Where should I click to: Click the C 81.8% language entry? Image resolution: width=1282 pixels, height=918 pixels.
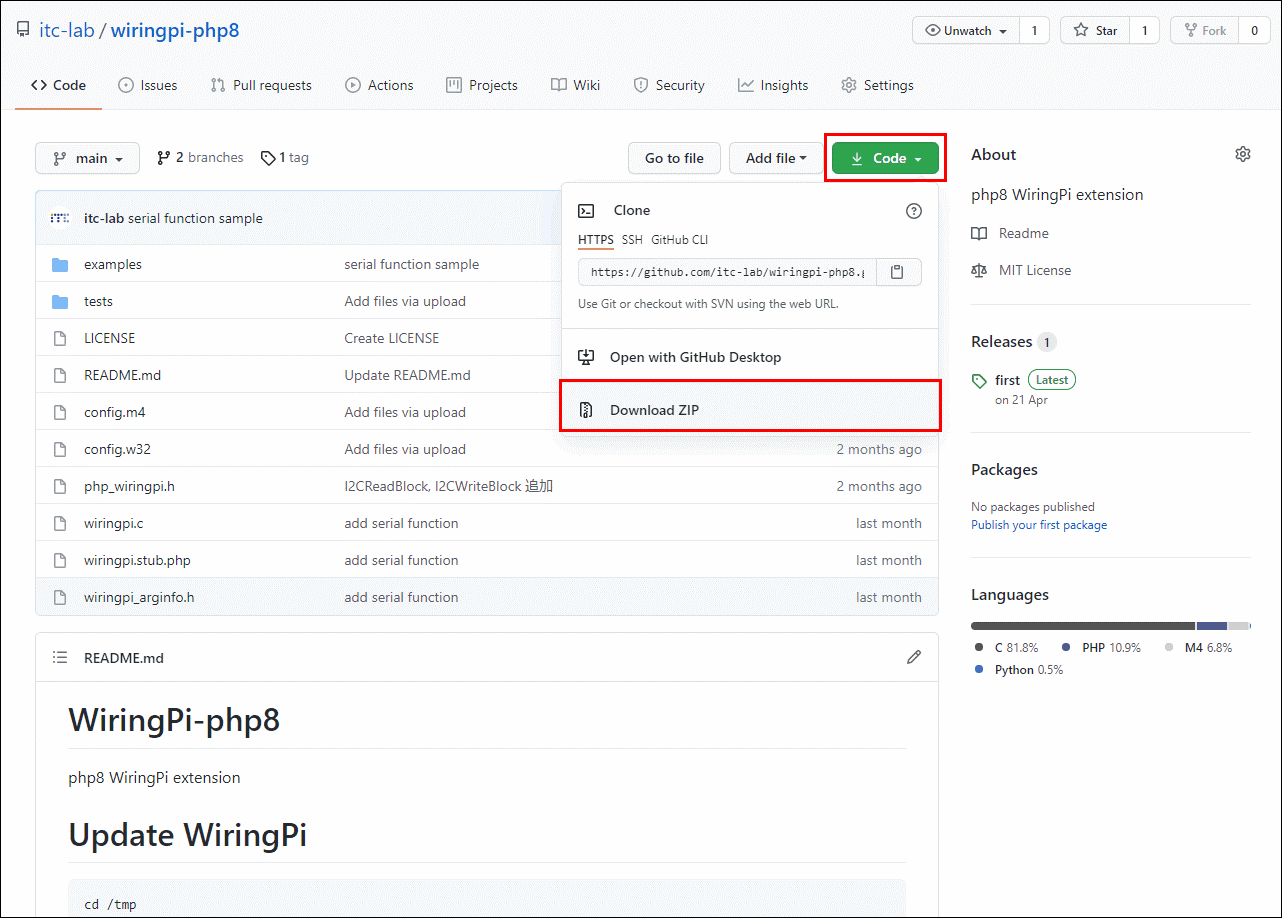click(x=1006, y=648)
